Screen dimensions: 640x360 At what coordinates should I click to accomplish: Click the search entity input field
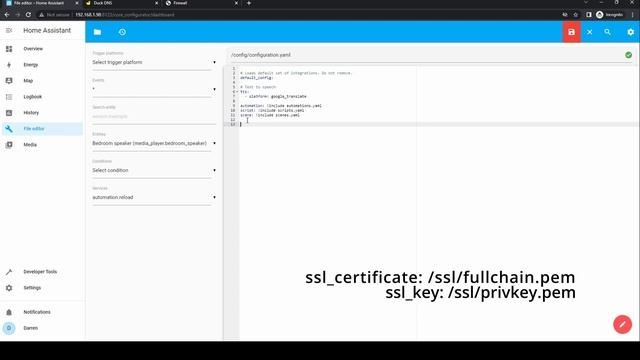(154, 117)
